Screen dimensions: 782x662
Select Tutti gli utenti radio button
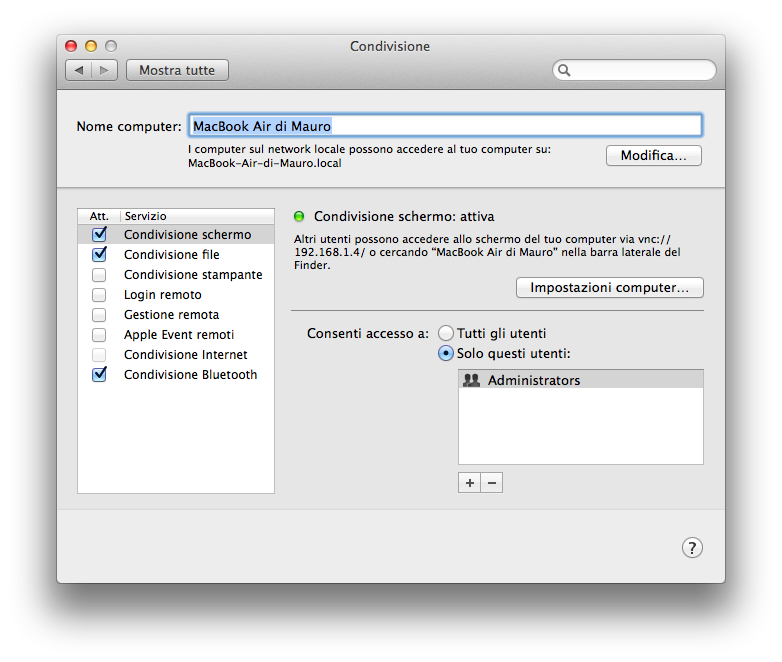(445, 333)
